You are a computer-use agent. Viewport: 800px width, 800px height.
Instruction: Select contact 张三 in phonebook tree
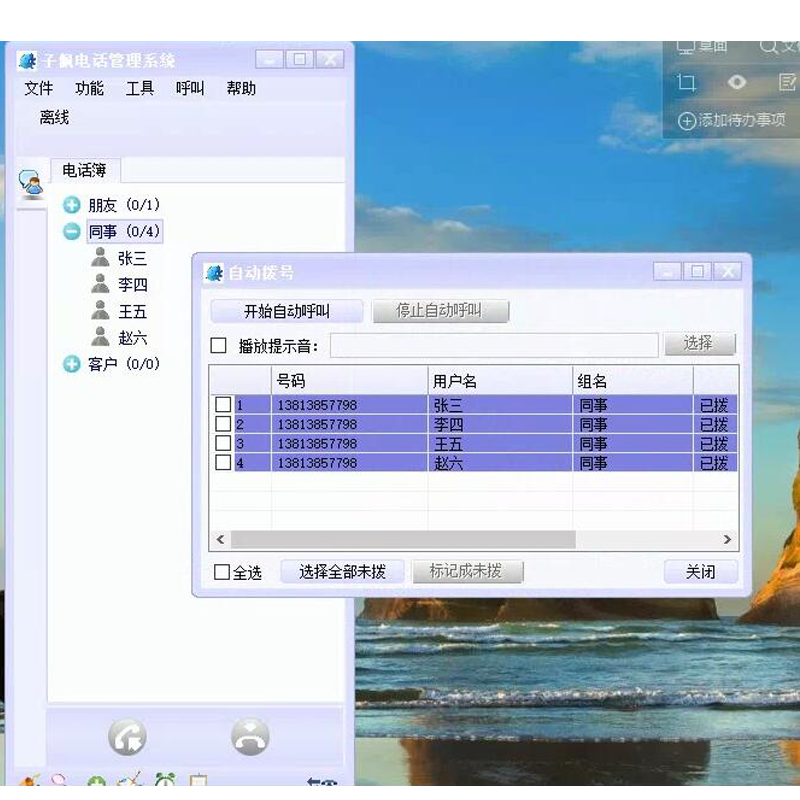(x=133, y=258)
